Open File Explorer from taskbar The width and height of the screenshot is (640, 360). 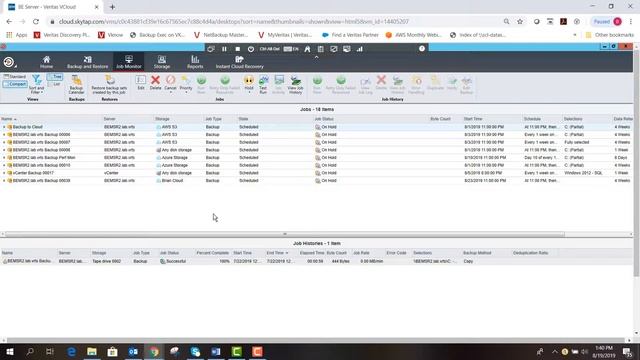92,351
